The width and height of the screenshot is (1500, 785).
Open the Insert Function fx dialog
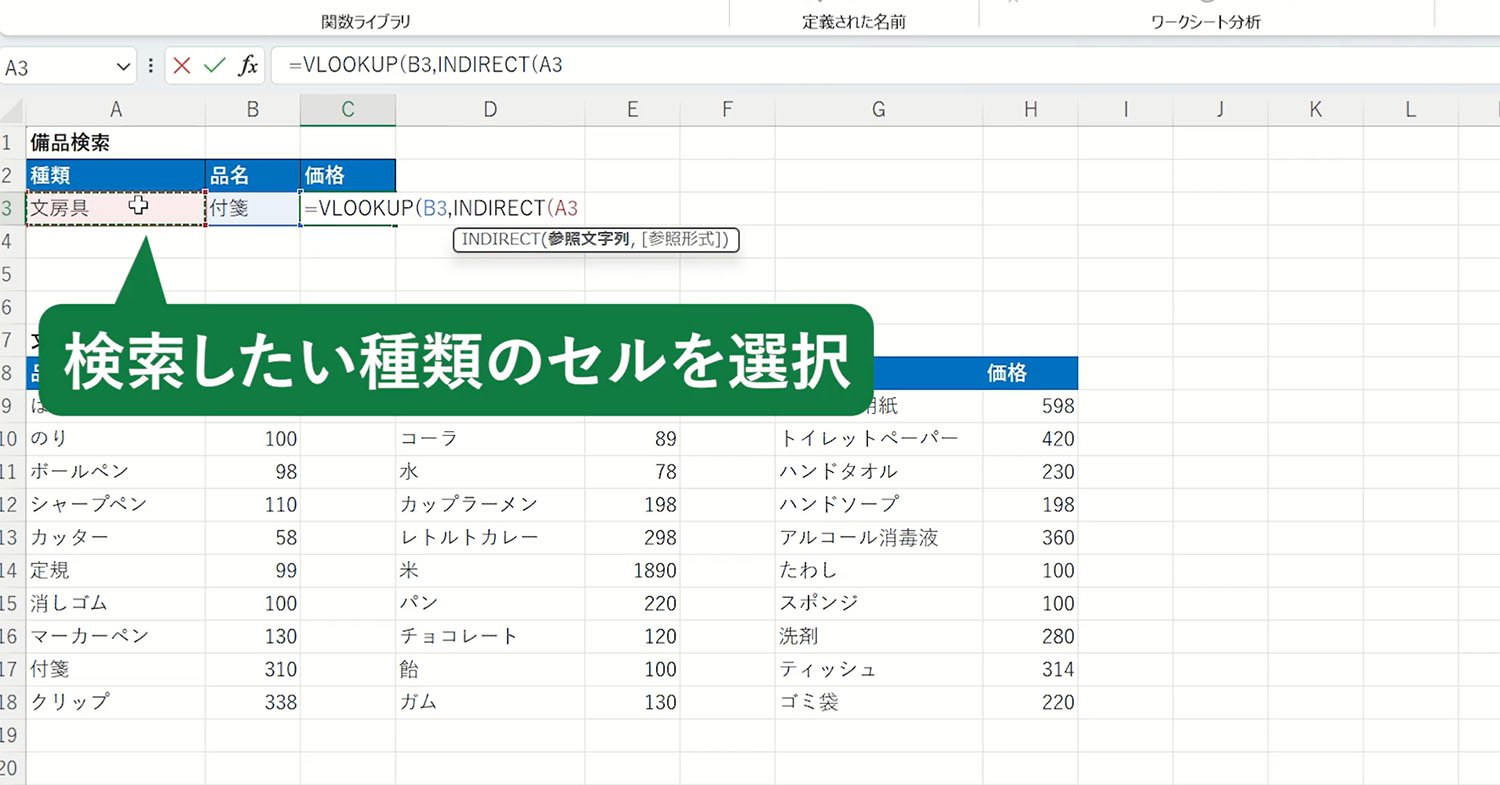point(247,67)
